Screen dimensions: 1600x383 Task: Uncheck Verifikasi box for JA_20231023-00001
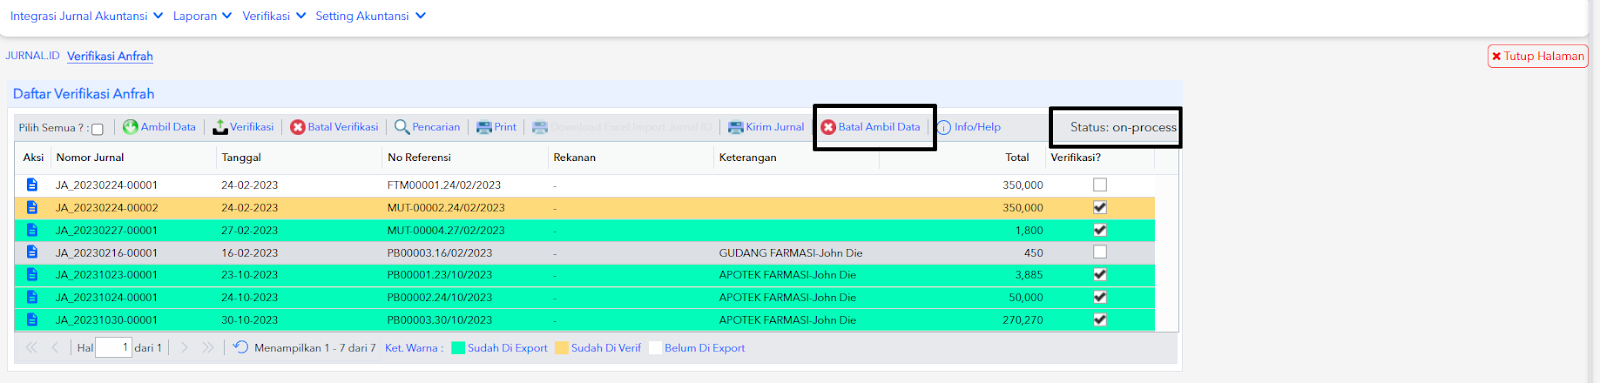tap(1100, 274)
